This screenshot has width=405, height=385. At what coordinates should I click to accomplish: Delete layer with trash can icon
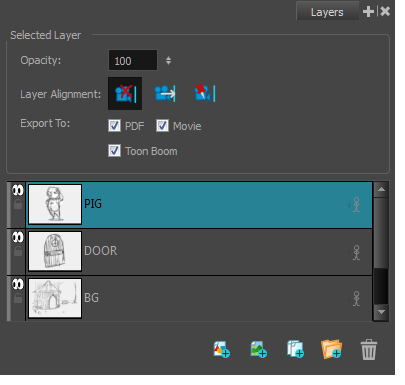[x=369, y=349]
